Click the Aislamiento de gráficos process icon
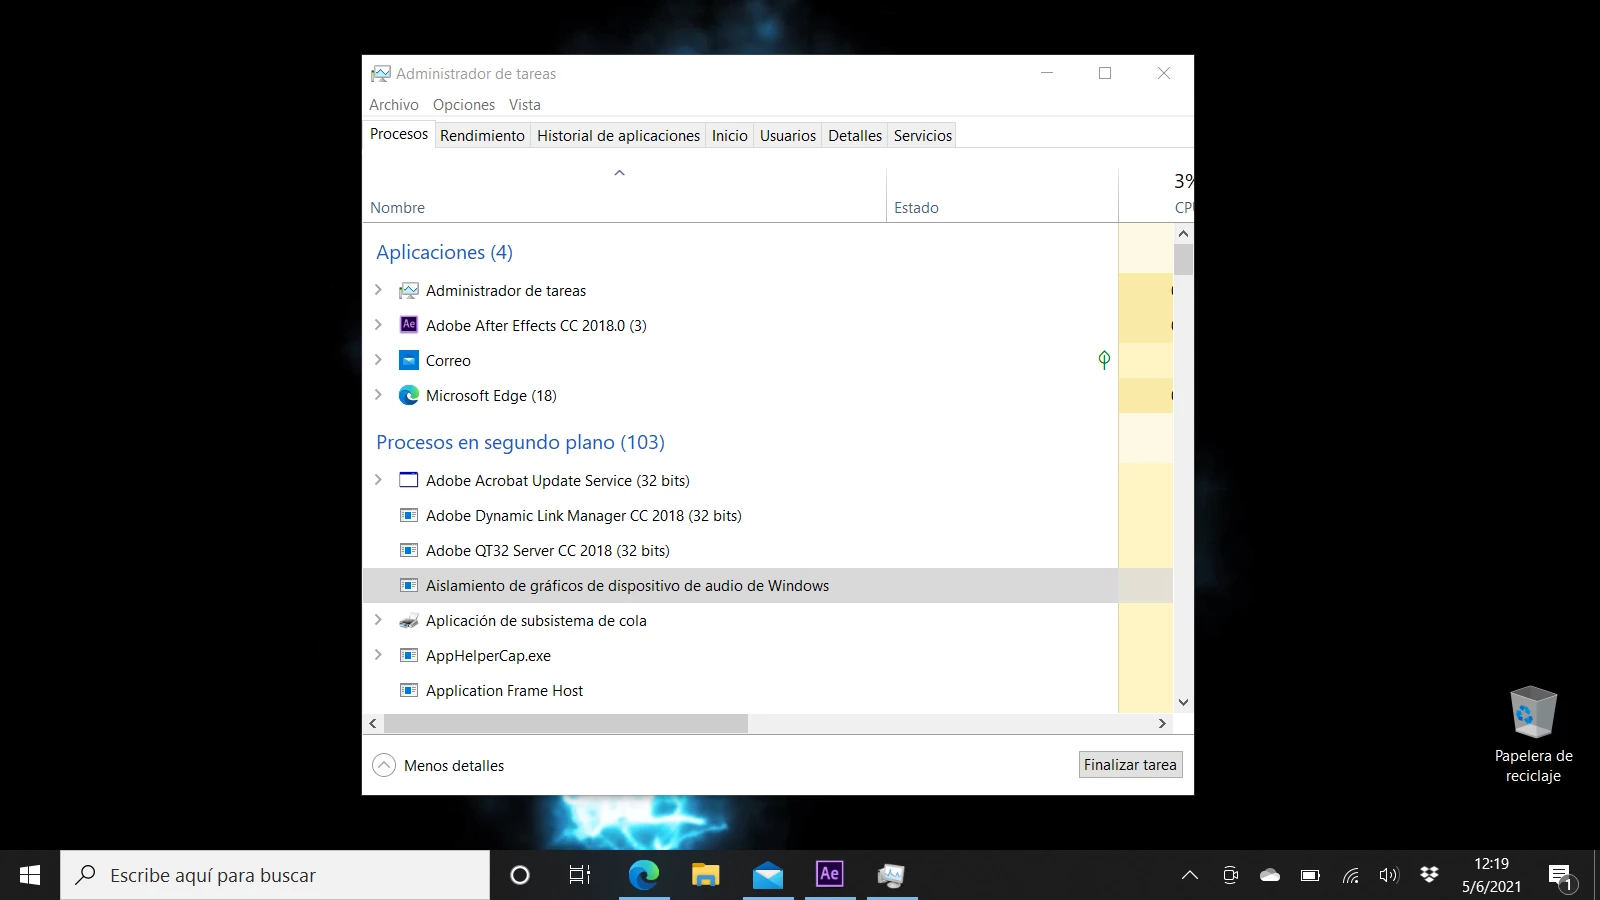1600x900 pixels. click(x=408, y=586)
